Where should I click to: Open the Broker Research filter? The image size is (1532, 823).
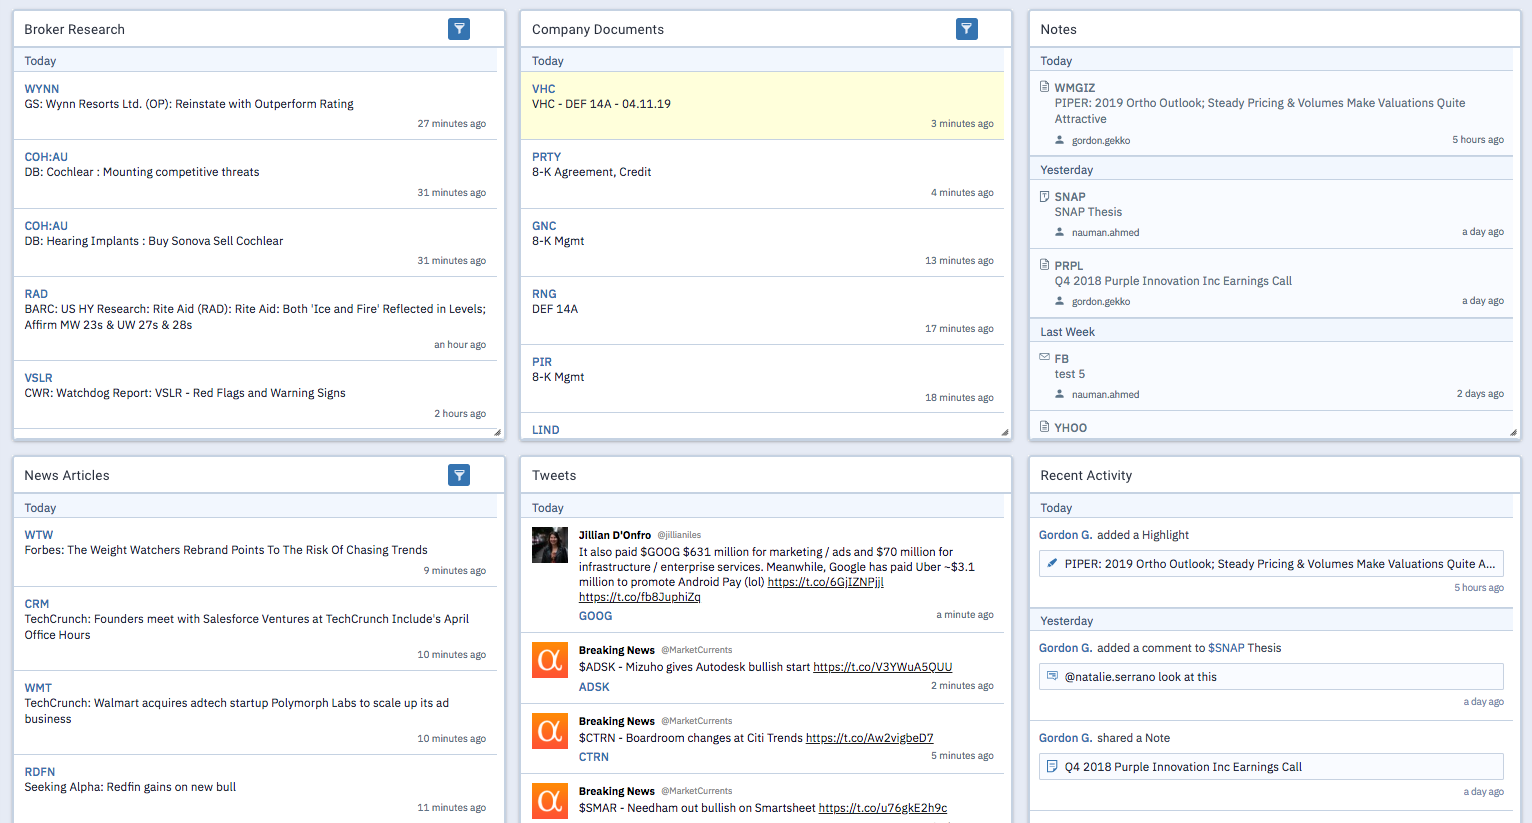click(459, 29)
